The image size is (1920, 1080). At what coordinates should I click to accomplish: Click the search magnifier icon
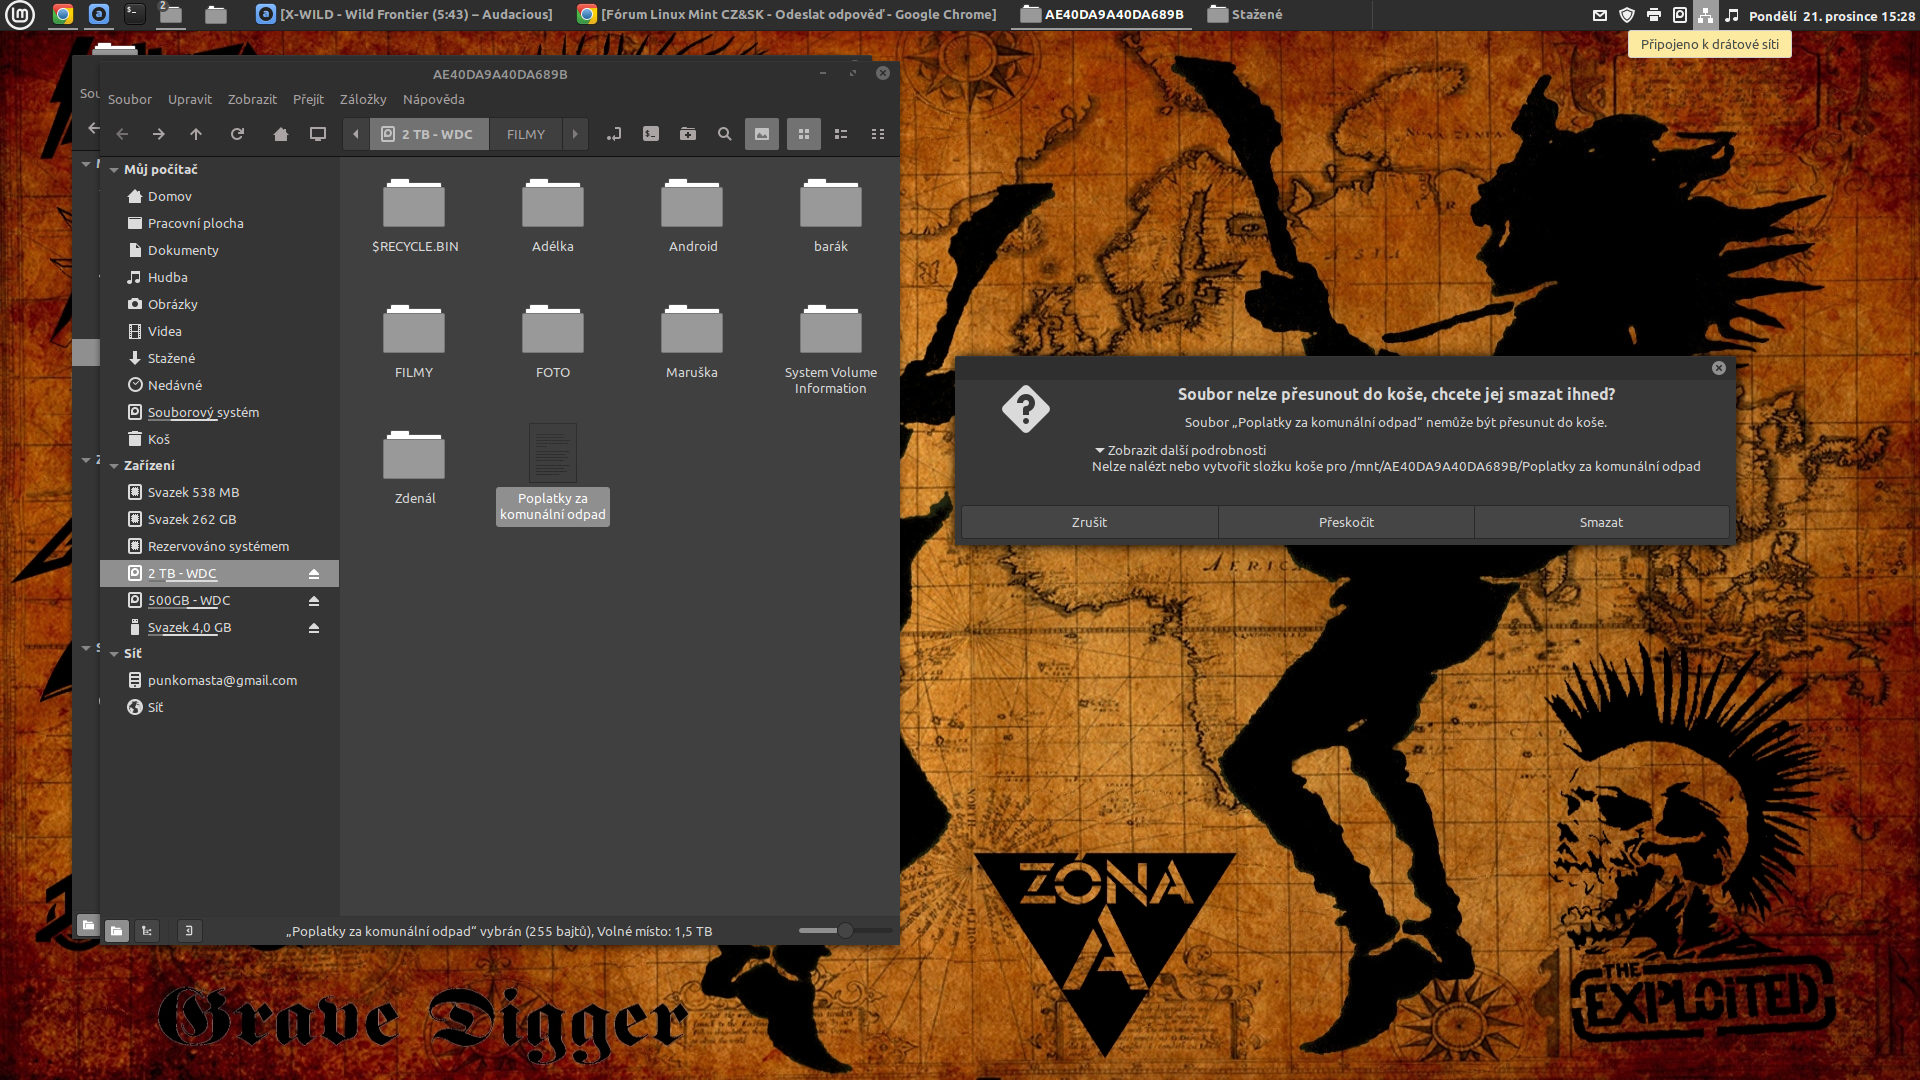click(725, 134)
